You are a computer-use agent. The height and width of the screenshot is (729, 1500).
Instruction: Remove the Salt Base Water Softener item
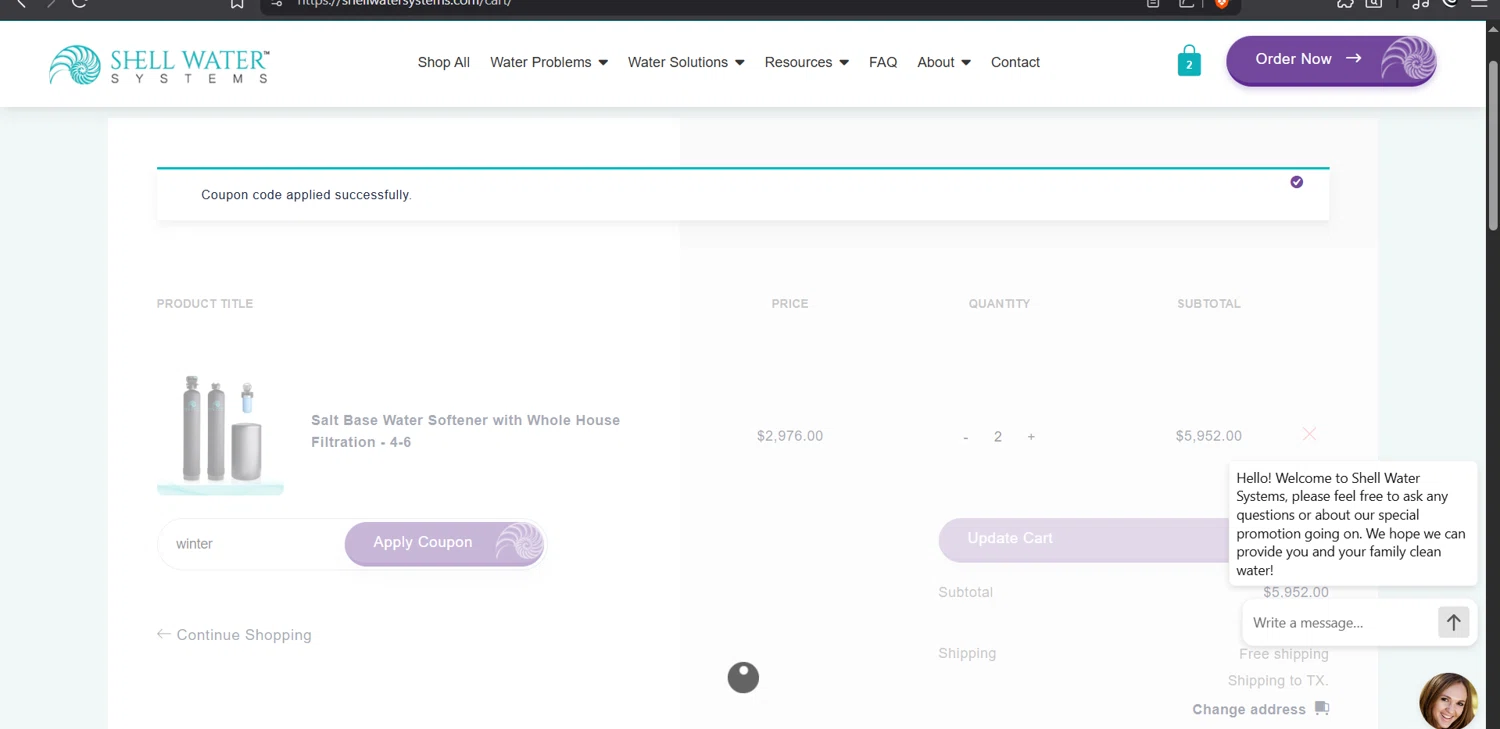[1309, 434]
